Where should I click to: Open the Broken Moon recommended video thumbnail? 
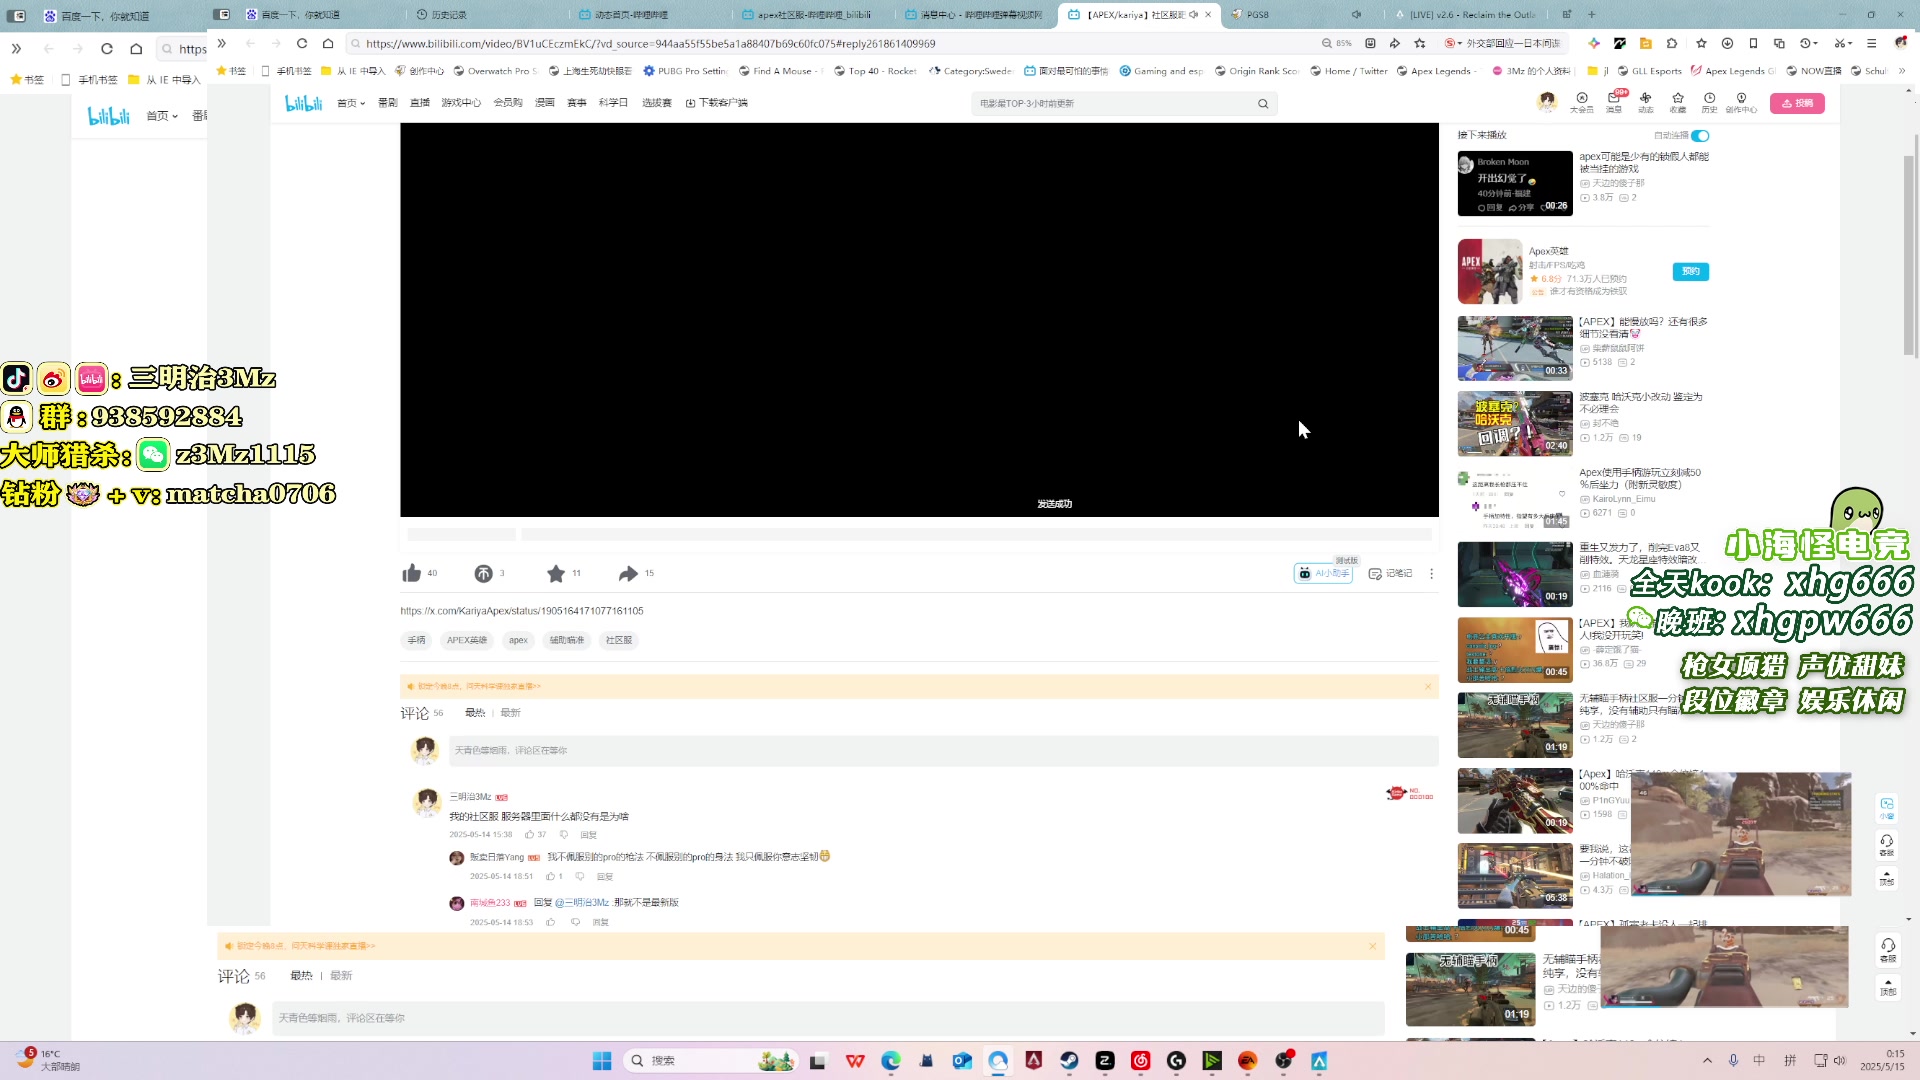coord(1515,183)
